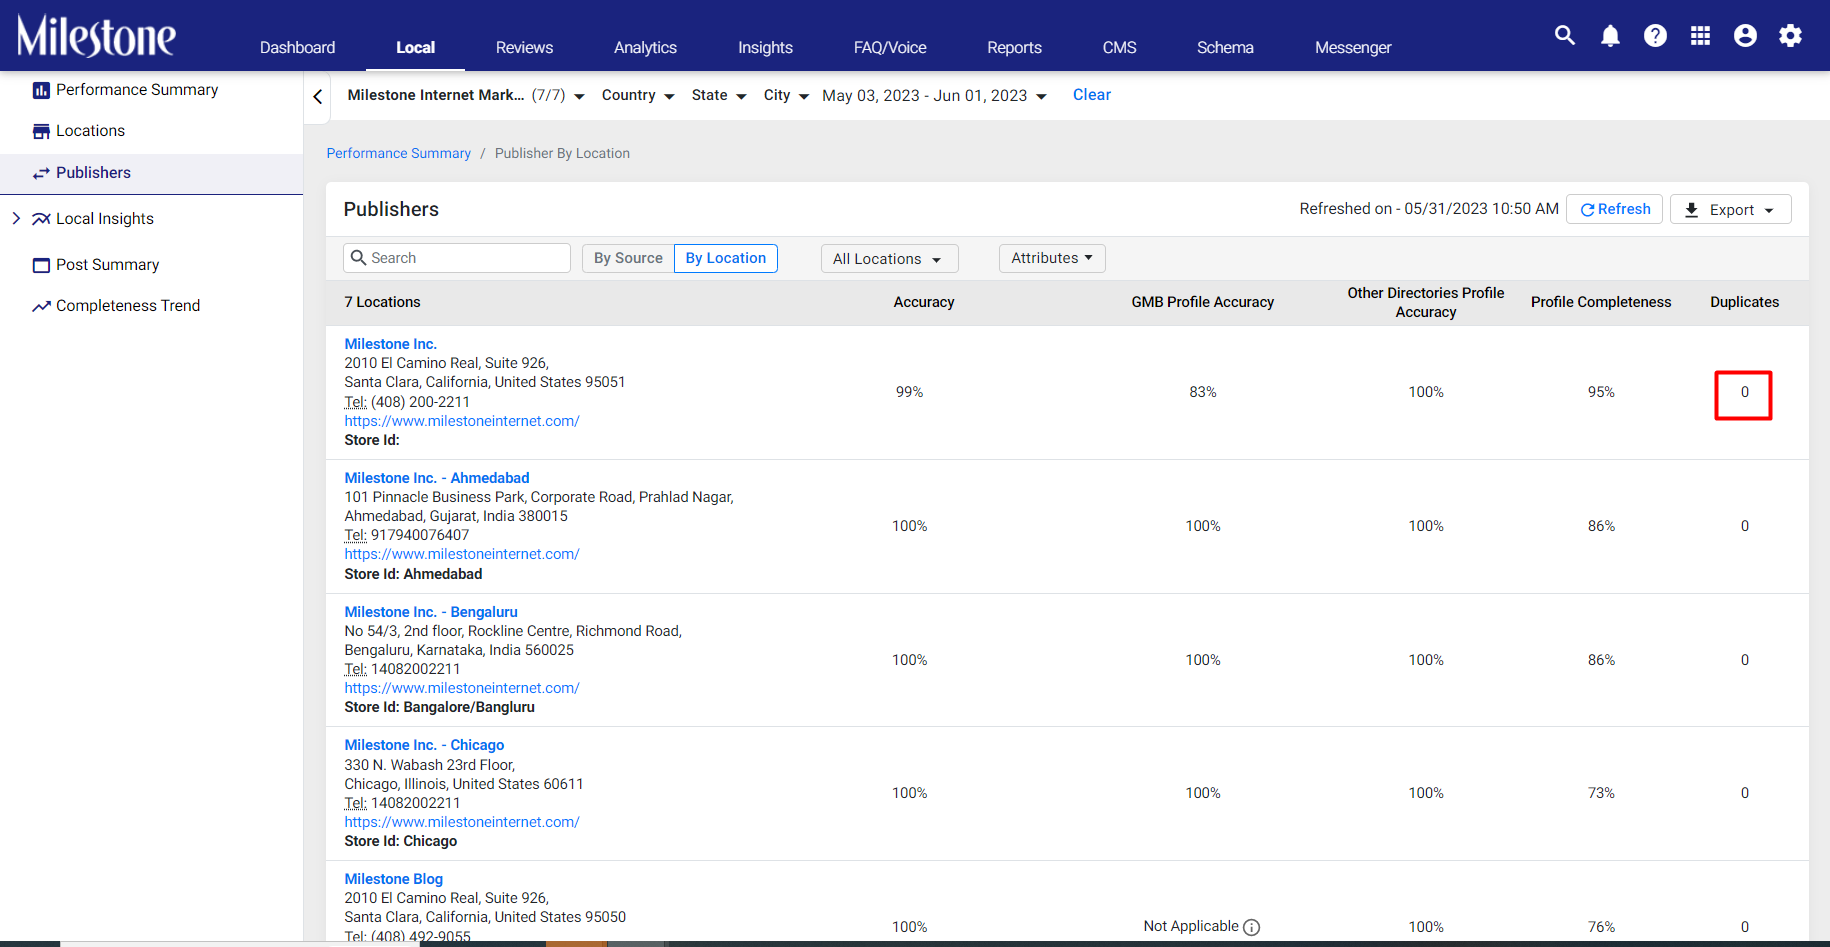Viewport: 1830px width, 947px height.
Task: Open the Reports tab
Action: point(1014,47)
